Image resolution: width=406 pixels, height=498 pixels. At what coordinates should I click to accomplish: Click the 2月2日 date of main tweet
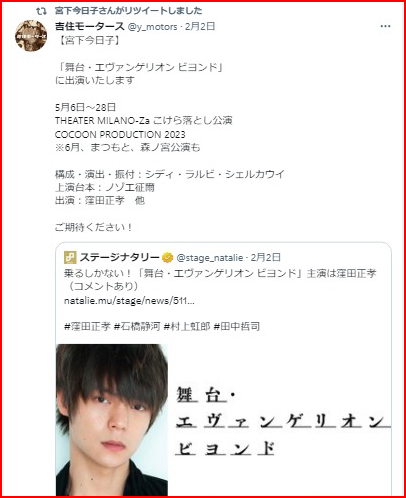pos(200,26)
